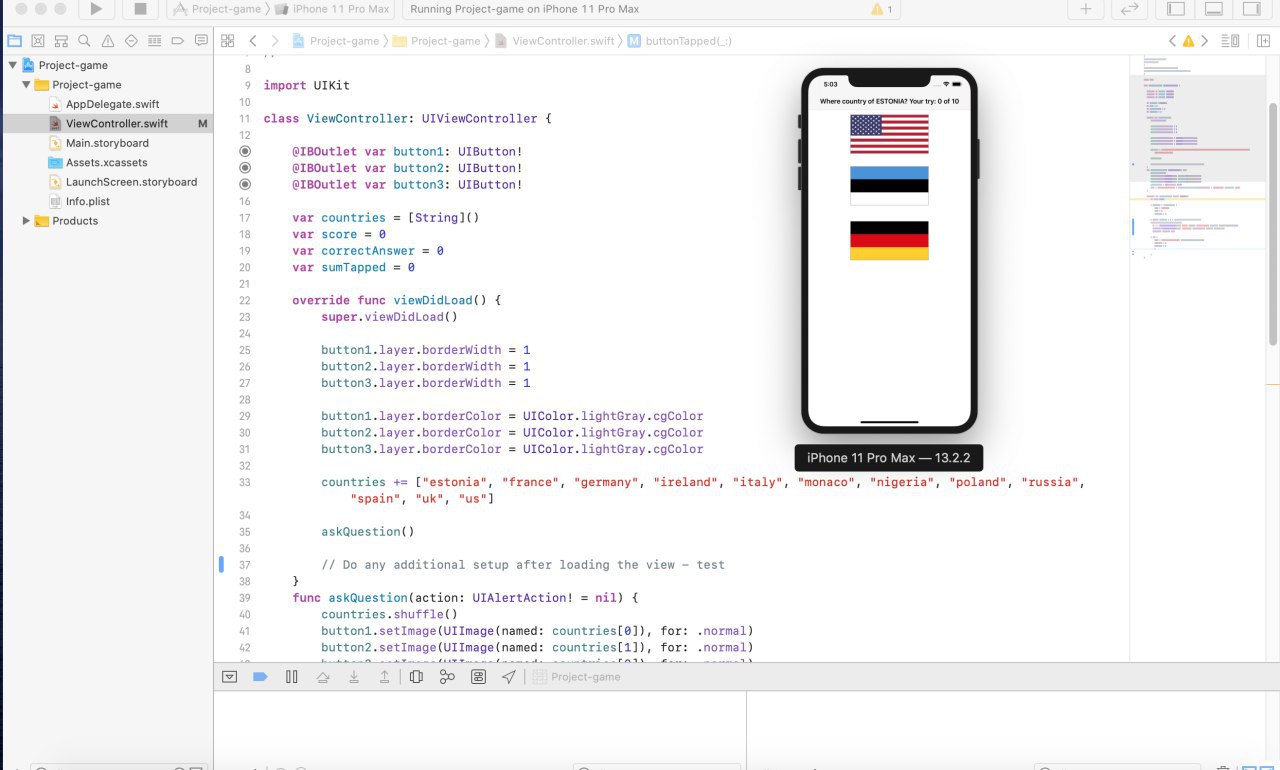Click the environment overrides icon
The height and width of the screenshot is (770, 1280).
(478, 677)
